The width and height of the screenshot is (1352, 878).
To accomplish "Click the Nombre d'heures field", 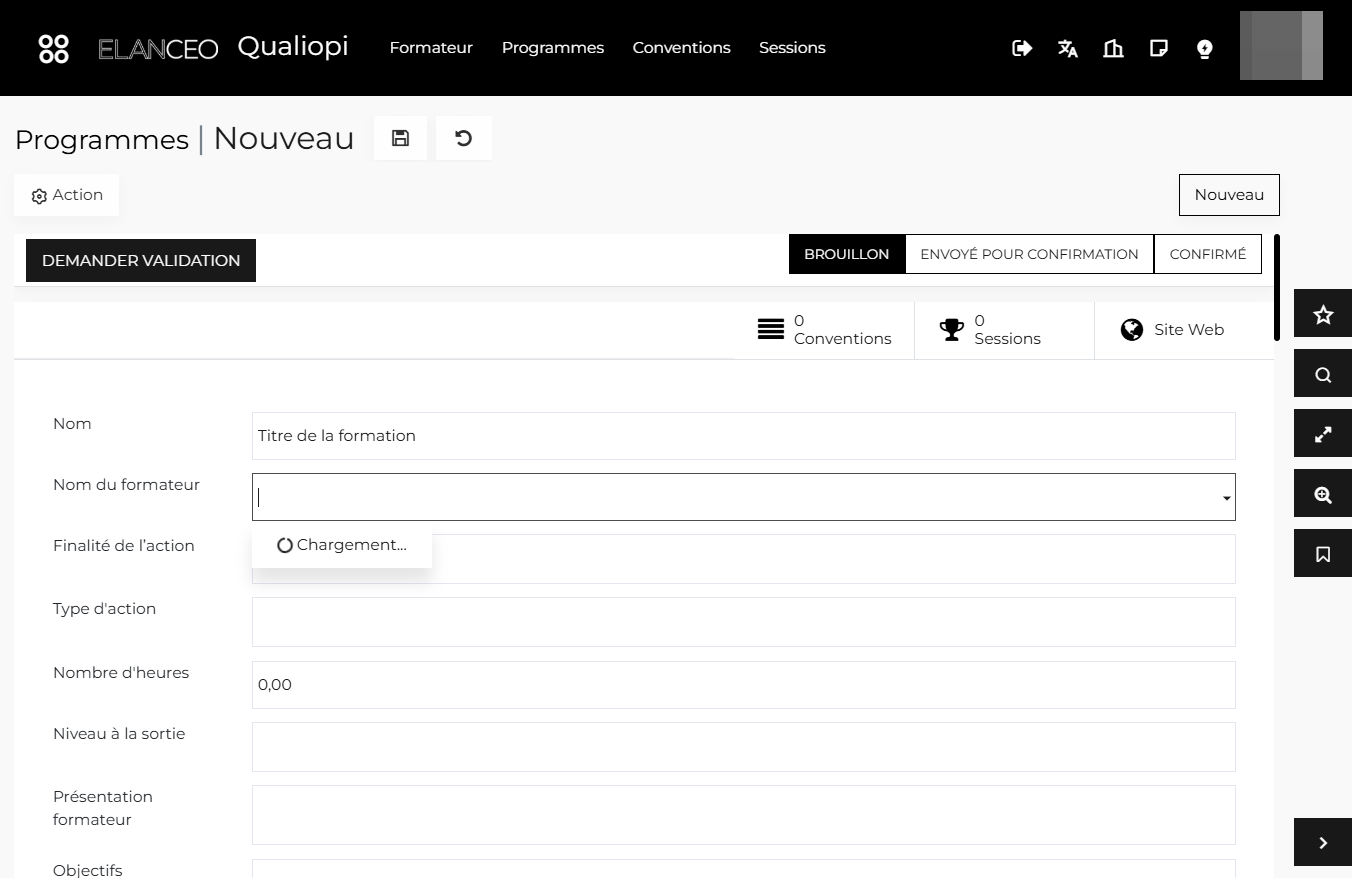I will [744, 685].
